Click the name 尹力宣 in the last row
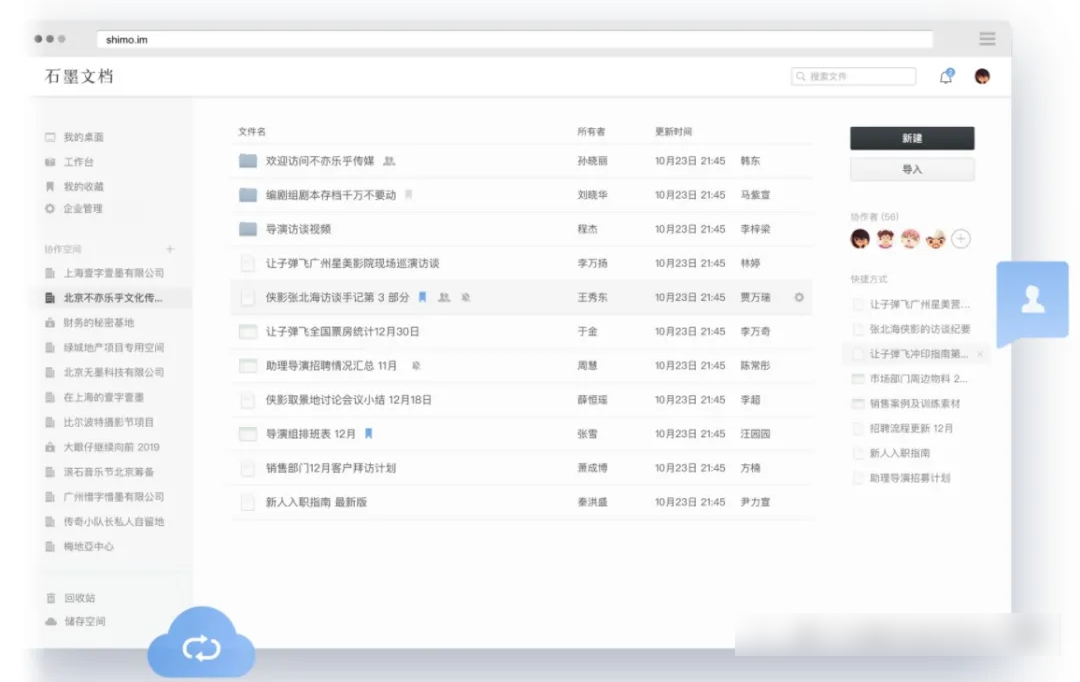 [756, 502]
